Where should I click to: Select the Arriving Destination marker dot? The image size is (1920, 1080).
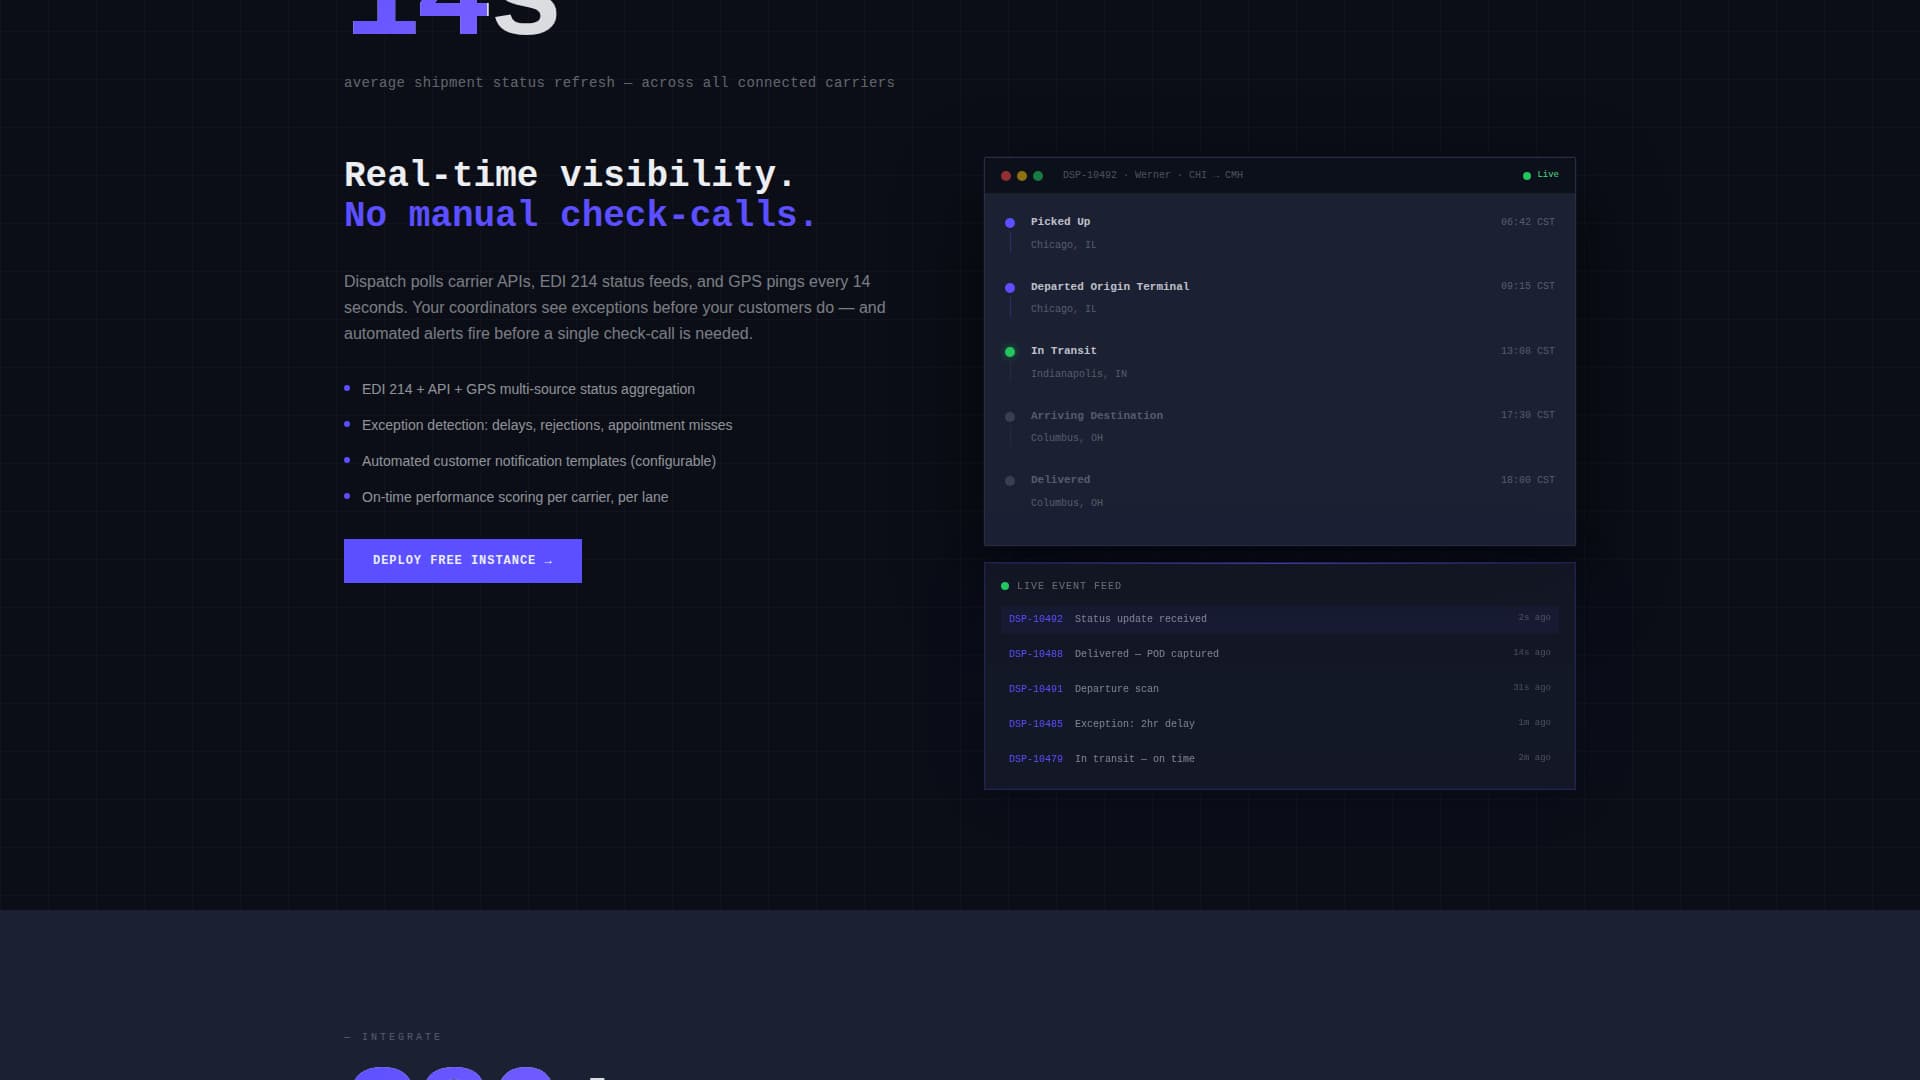pyautogui.click(x=1010, y=417)
